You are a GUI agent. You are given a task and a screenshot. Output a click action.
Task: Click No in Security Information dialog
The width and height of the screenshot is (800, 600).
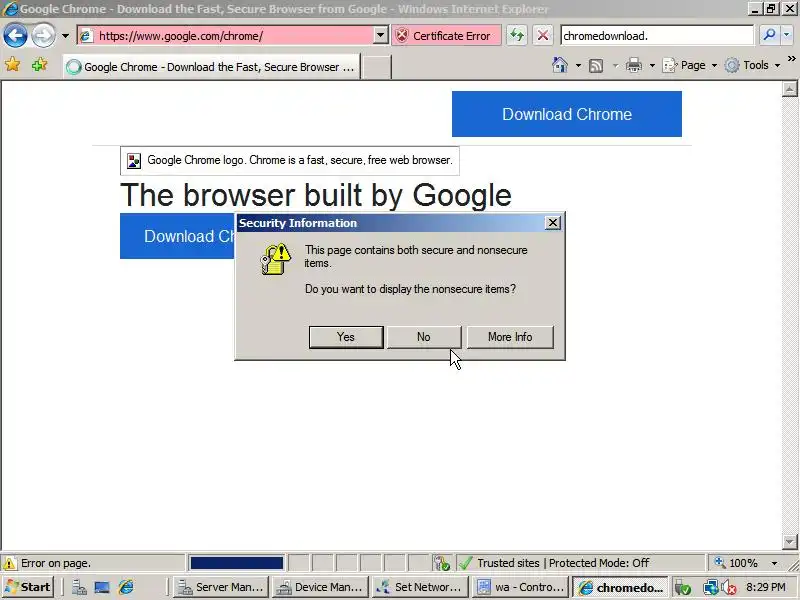[423, 337]
